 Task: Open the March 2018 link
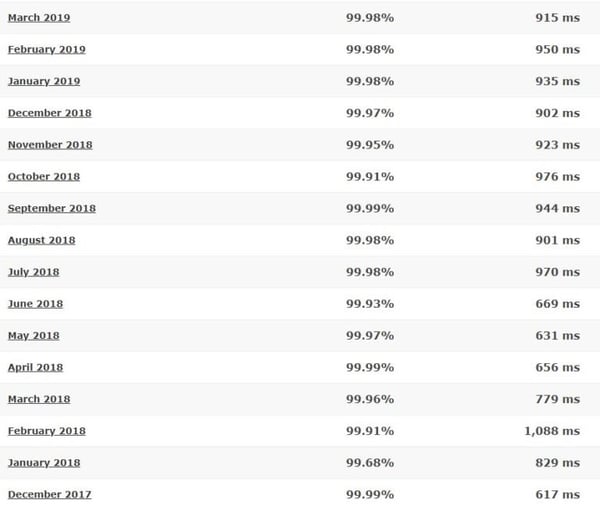(x=39, y=400)
